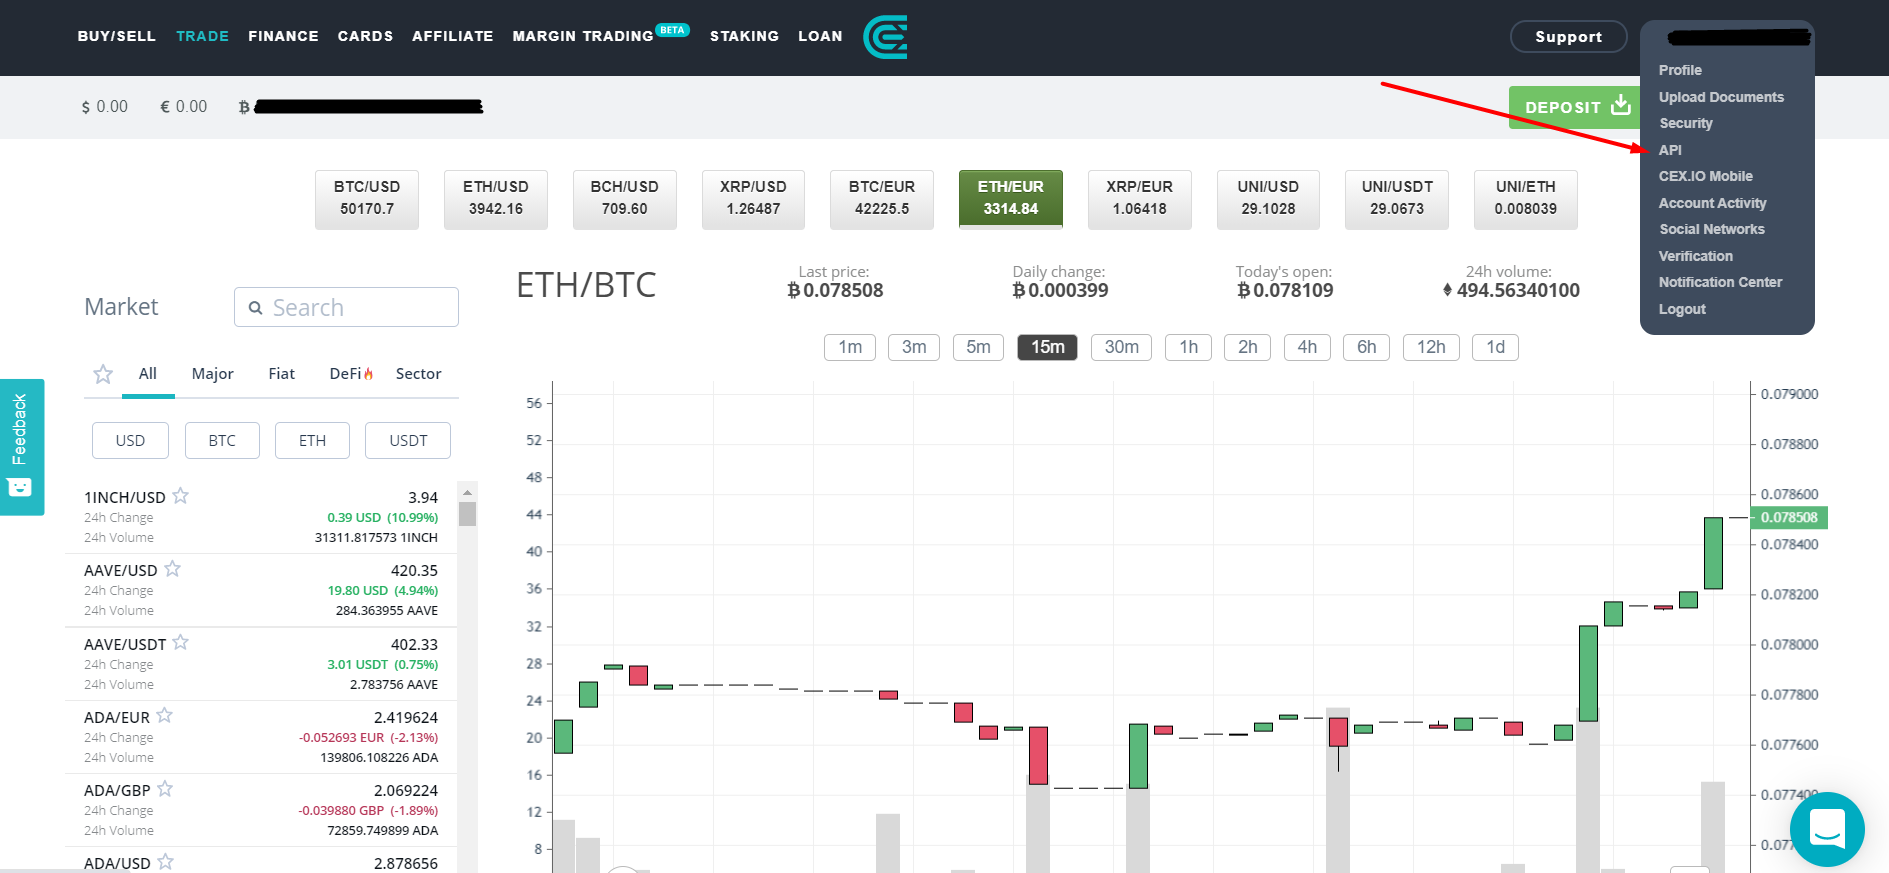The width and height of the screenshot is (1889, 873).
Task: Set chart interval to 30m
Action: click(1121, 347)
